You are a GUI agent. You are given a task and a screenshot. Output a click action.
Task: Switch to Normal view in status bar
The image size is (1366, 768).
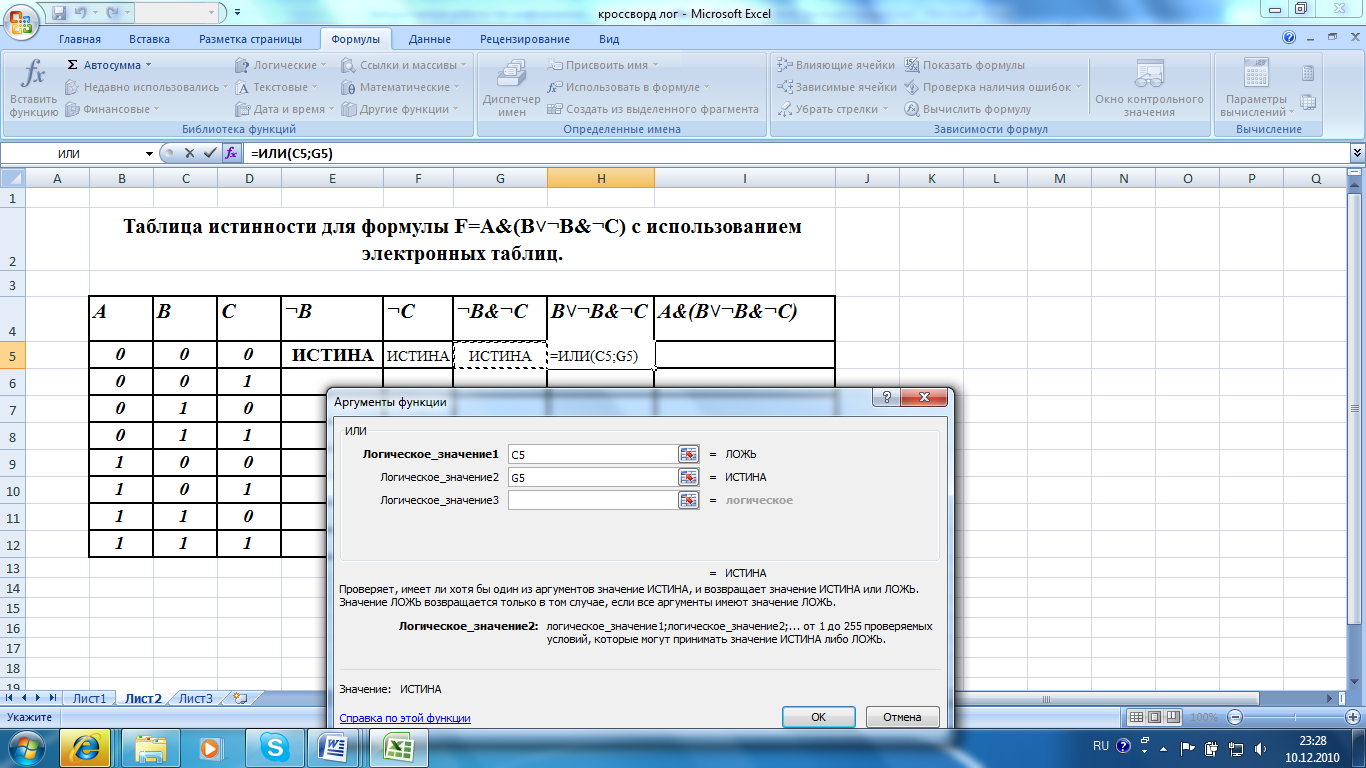1137,717
